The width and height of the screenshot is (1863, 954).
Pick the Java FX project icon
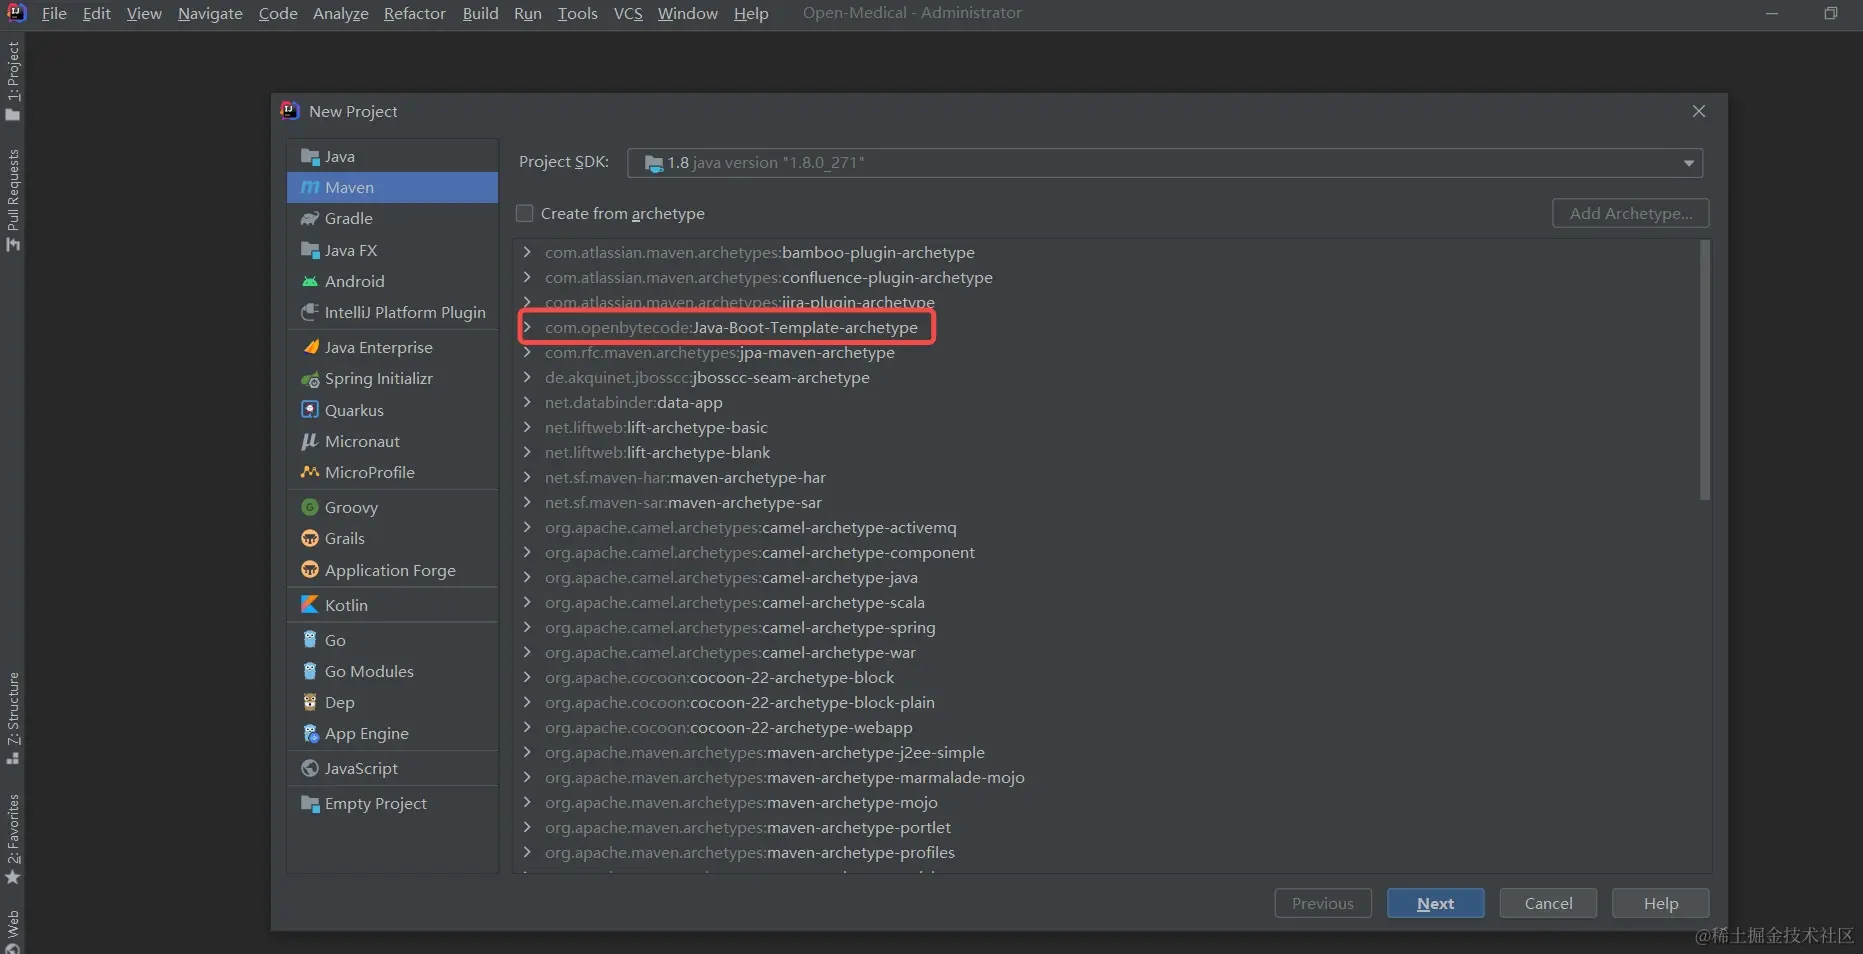point(310,250)
